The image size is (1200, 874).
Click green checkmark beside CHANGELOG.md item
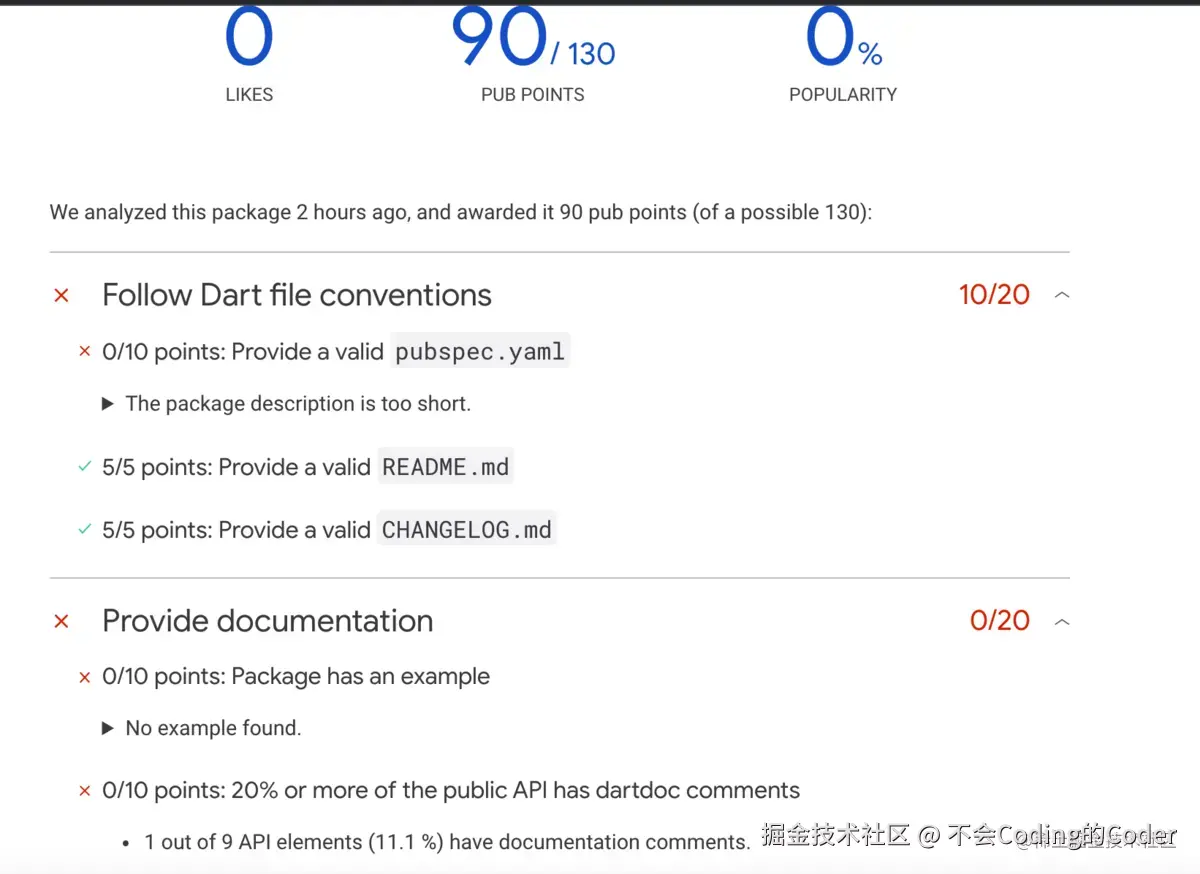(x=85, y=530)
